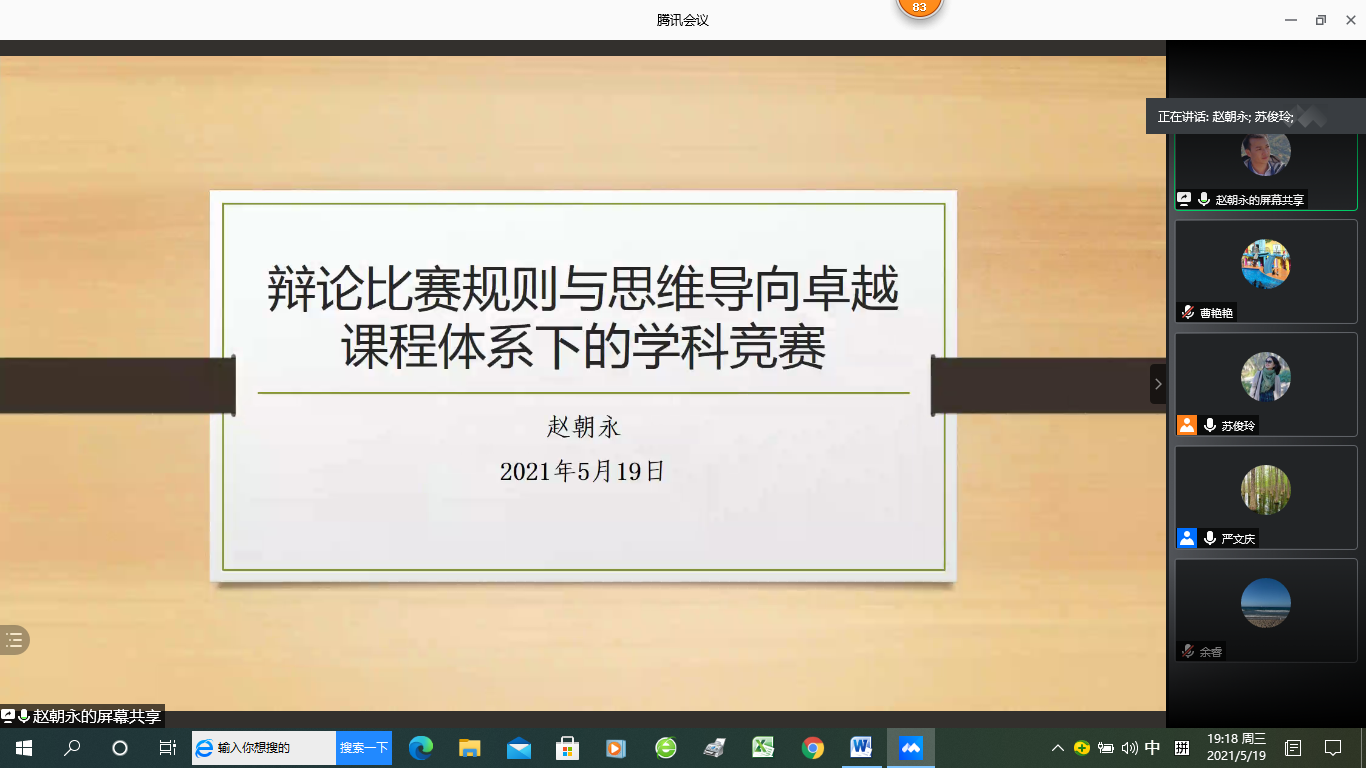Open the volume control in system tray
Screen dimensions: 1366x768
1130,748
